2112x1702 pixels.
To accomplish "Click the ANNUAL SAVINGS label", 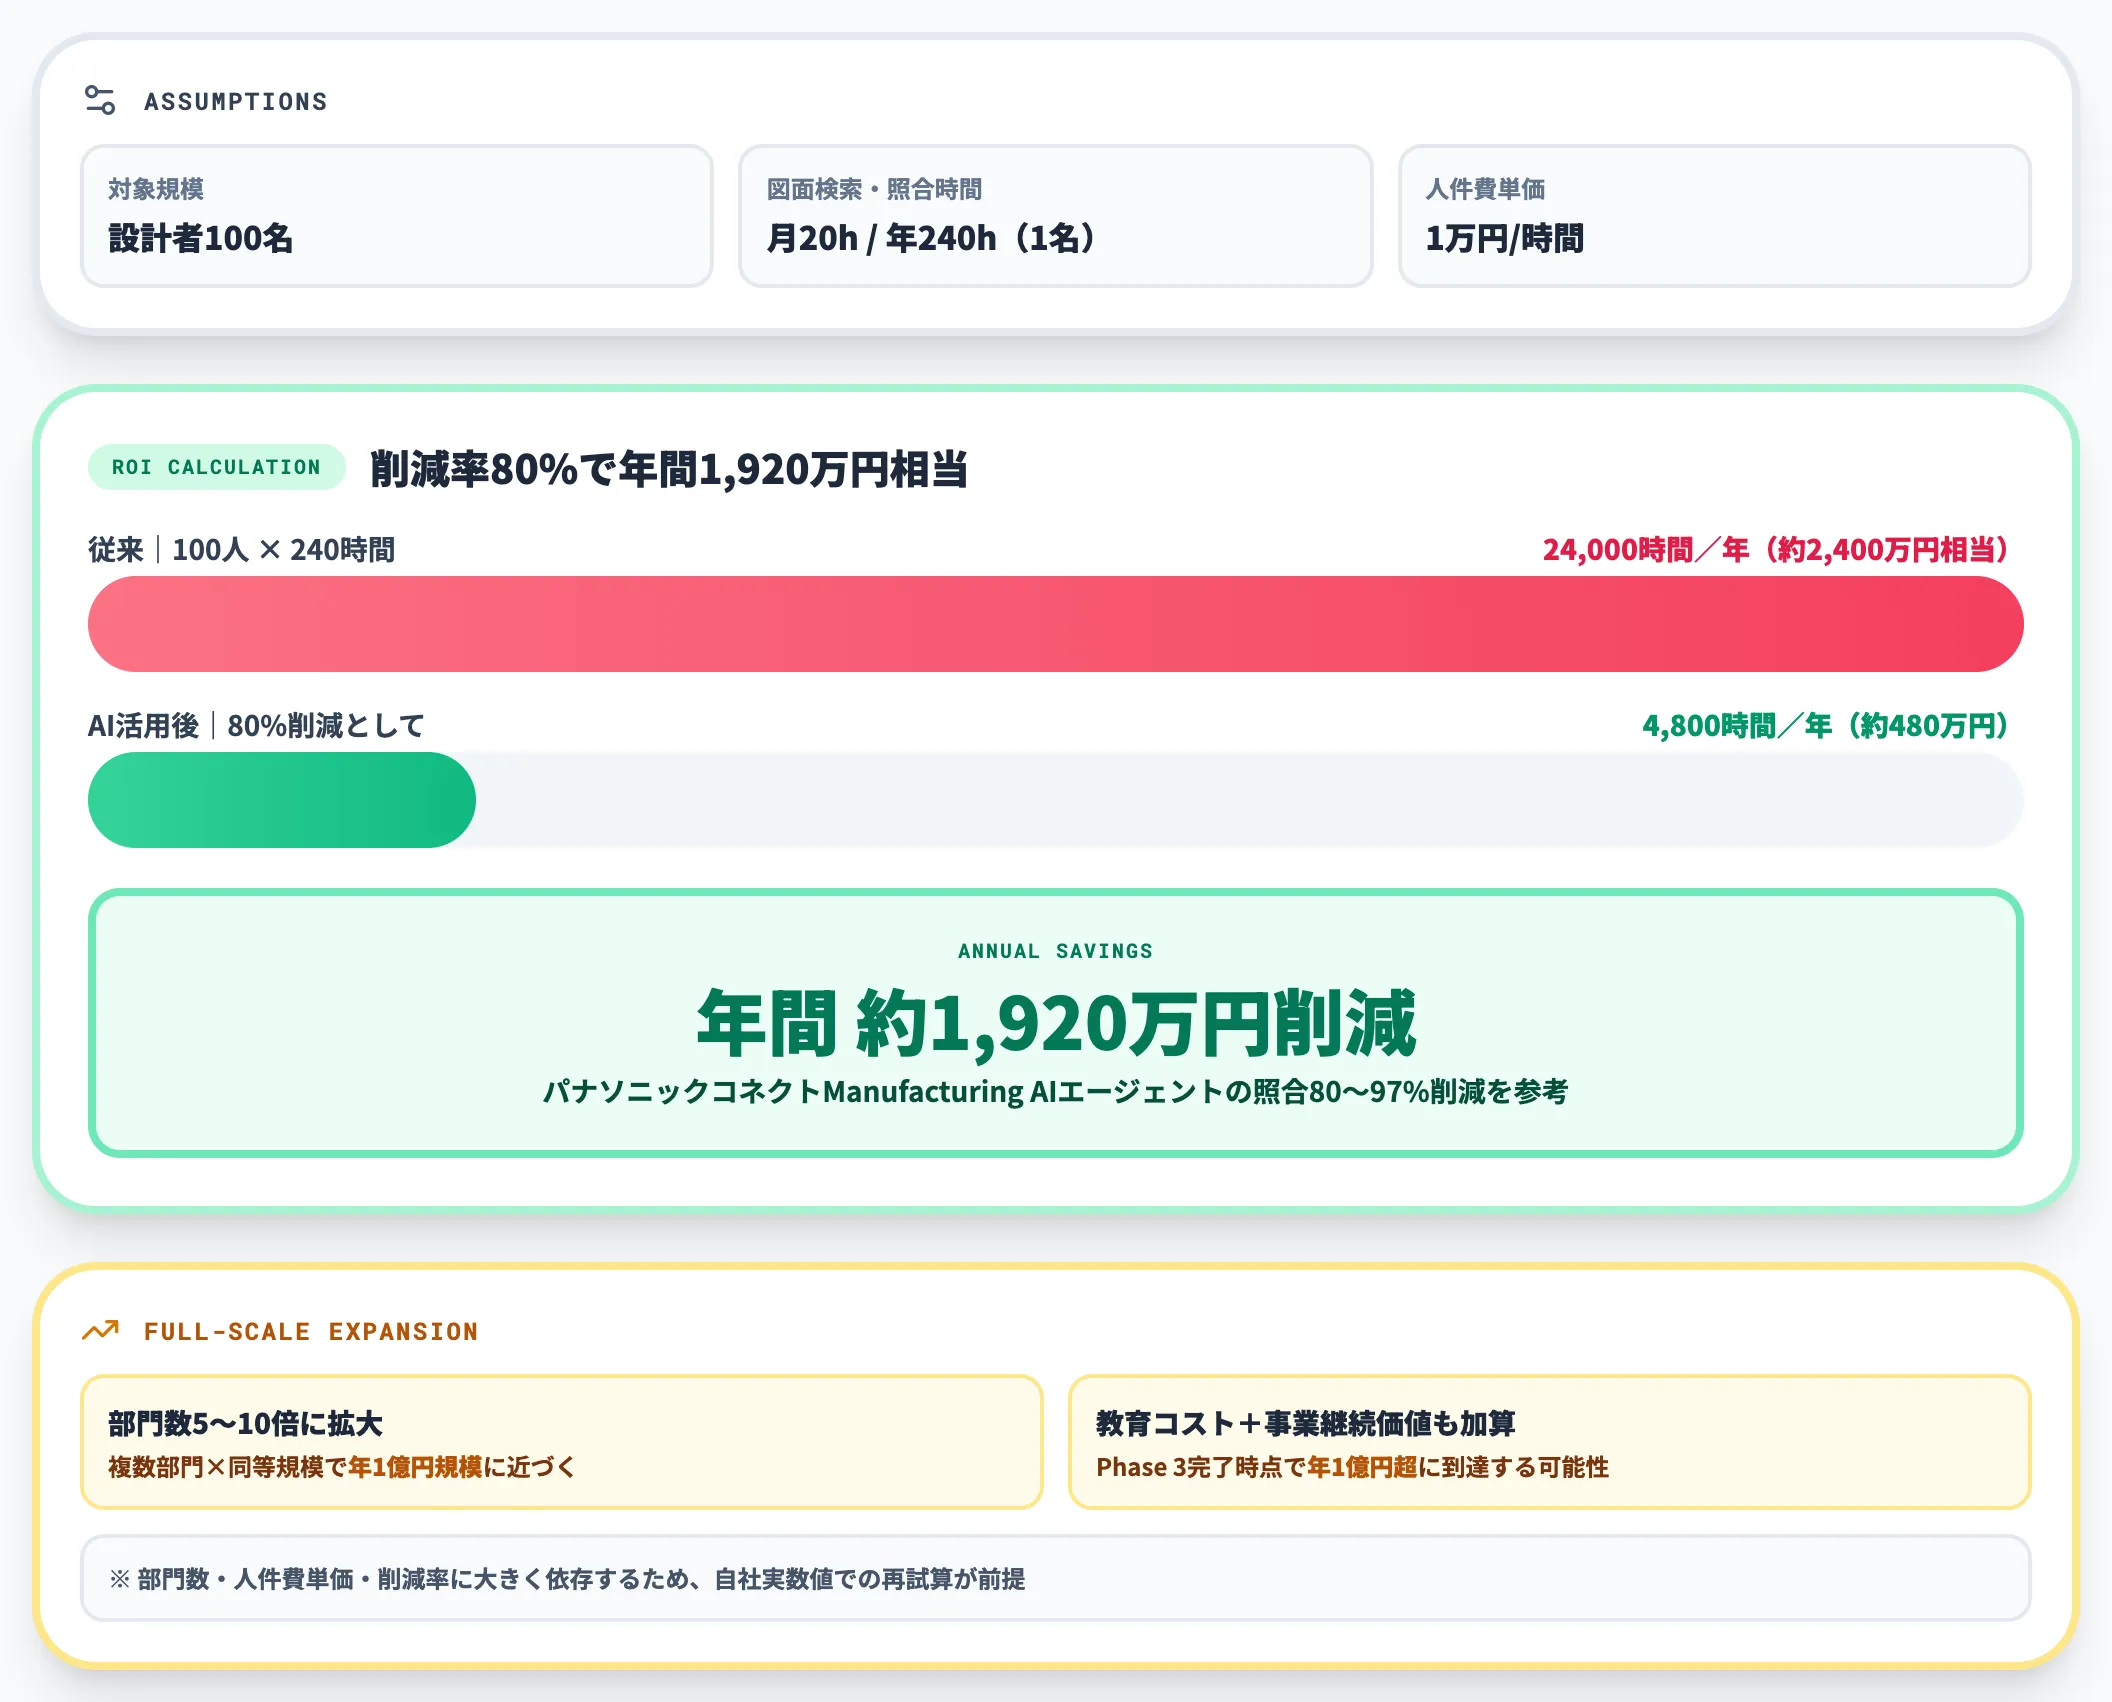I will pos(1056,951).
